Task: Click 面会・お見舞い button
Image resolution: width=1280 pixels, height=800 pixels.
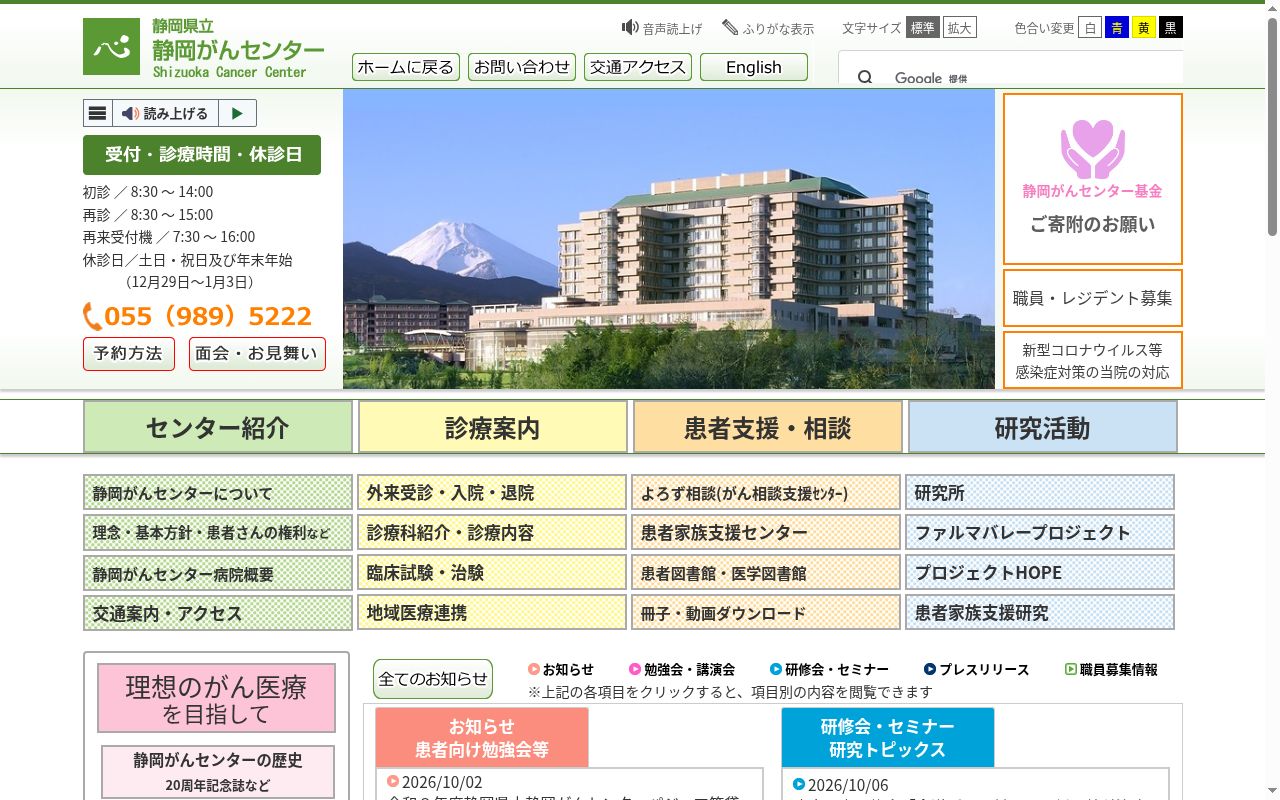Action: (257, 354)
